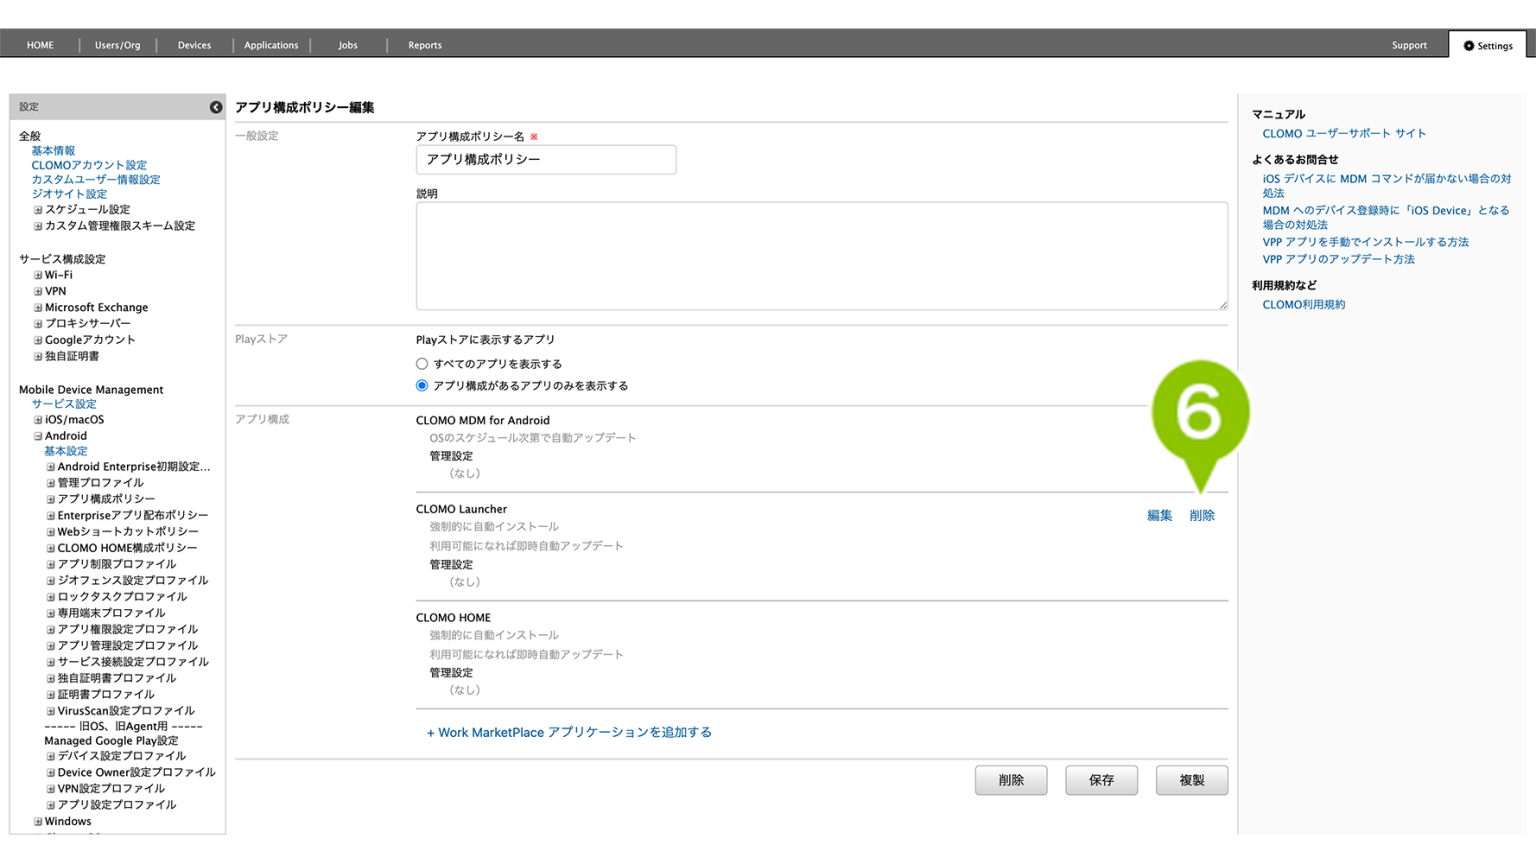Screen dimensions: 1536x864
Task: Select 基本設定 under the Android section
Action: pos(65,451)
